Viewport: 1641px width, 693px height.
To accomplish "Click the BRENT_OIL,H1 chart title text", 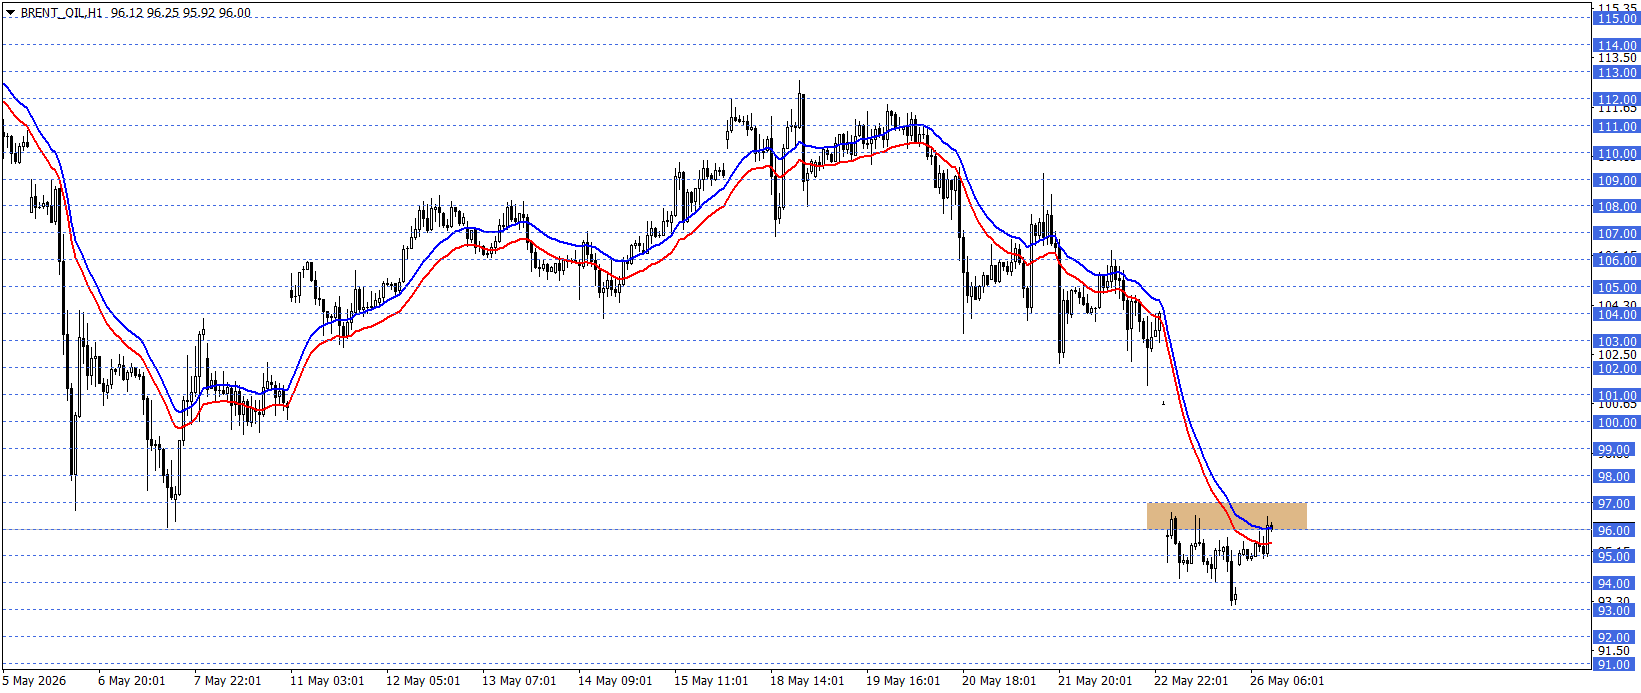I will point(62,13).
